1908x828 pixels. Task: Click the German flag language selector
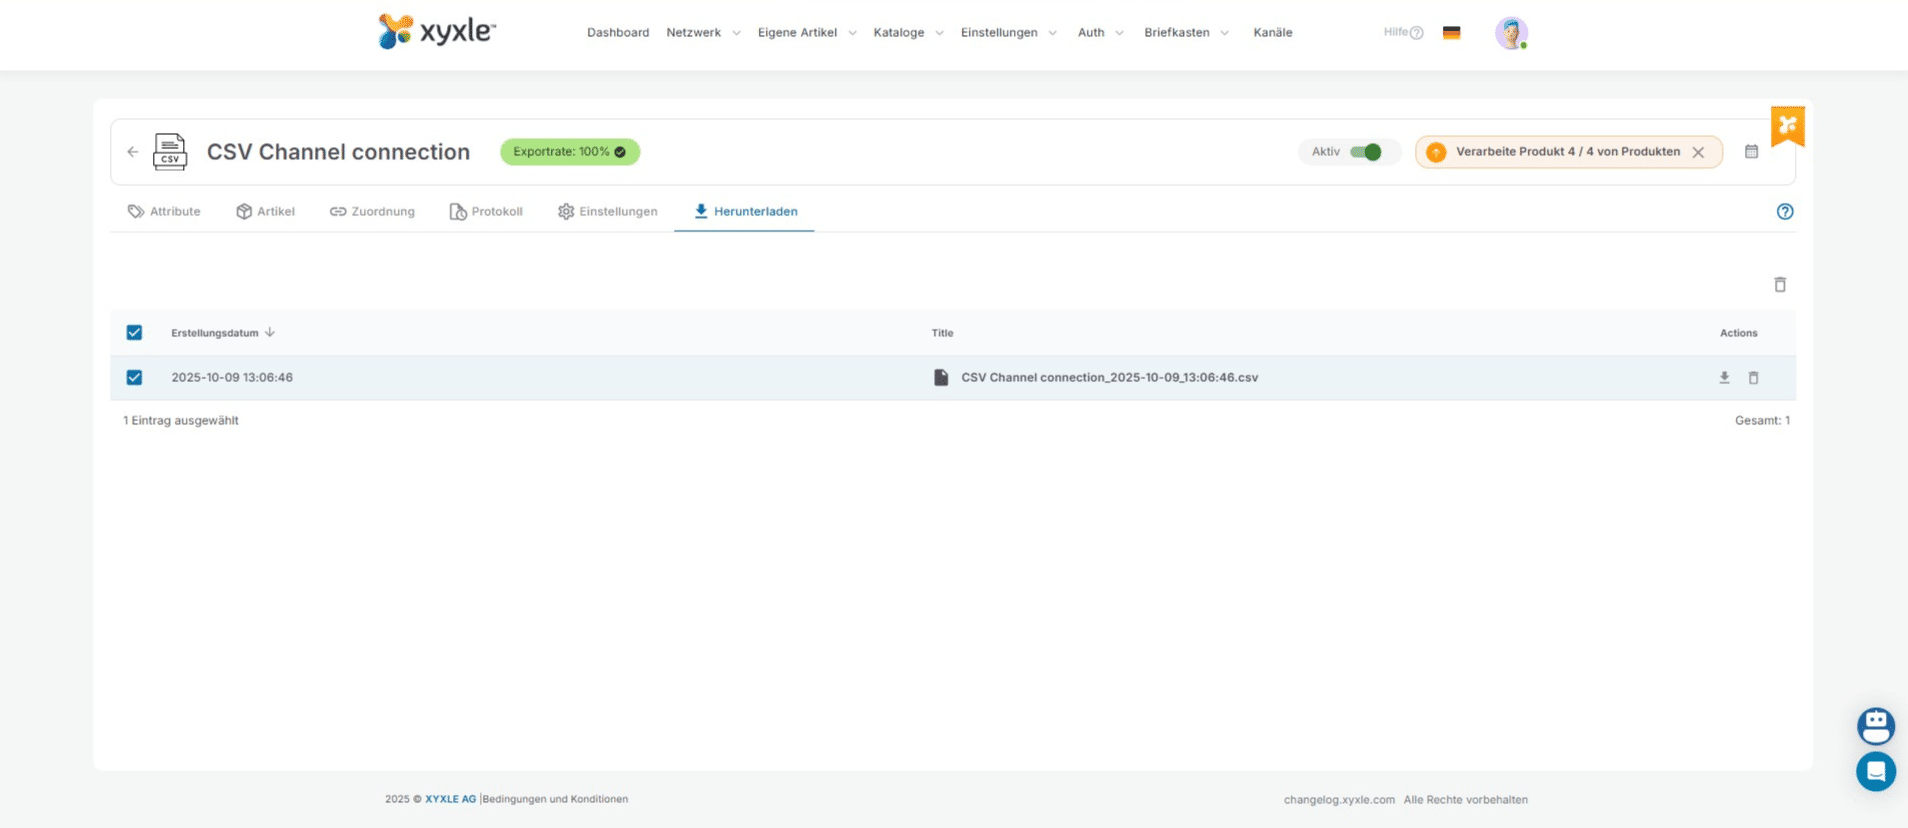click(1451, 33)
